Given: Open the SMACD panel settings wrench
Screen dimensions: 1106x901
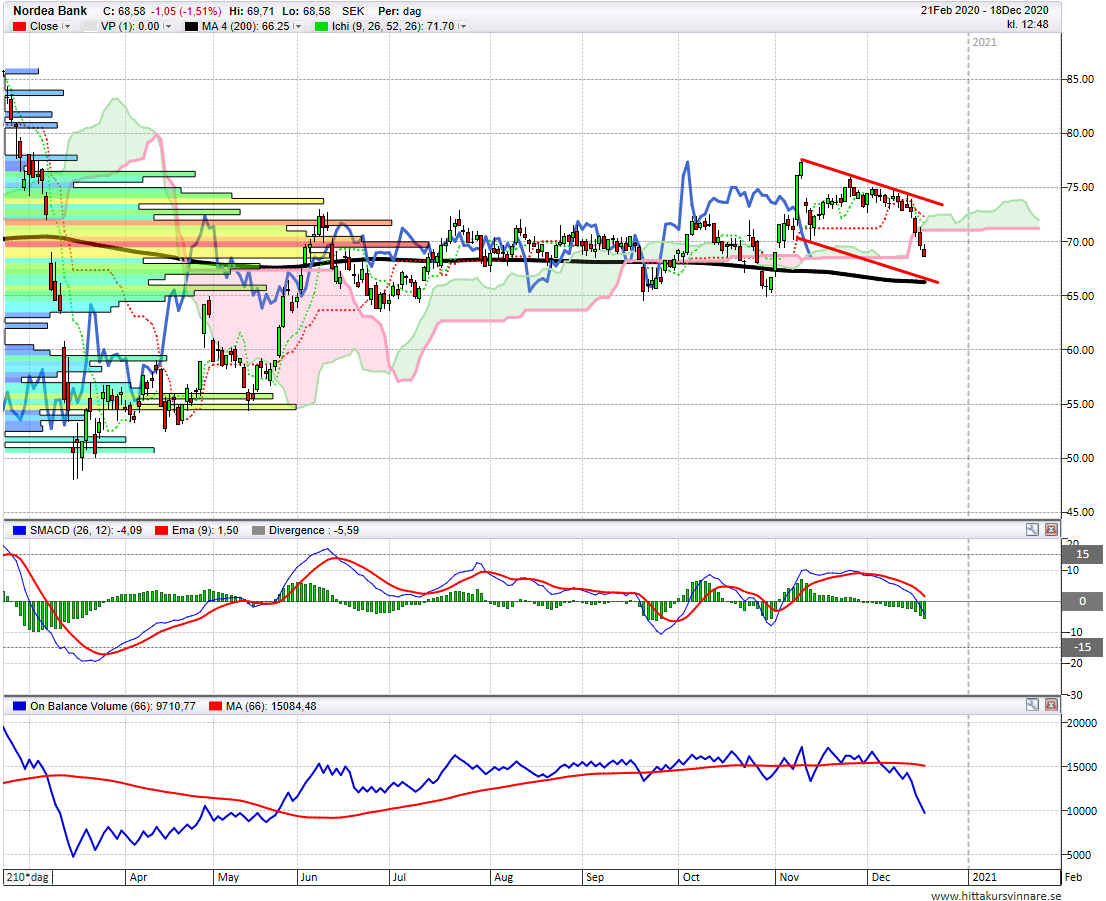Looking at the screenshot, I should point(1032,530).
